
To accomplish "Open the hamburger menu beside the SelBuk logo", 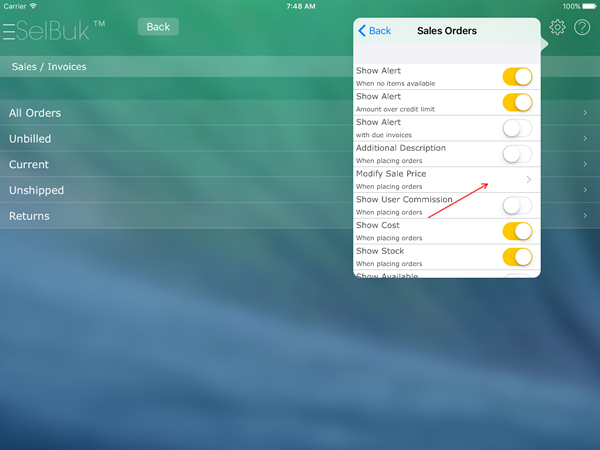I will (x=9, y=33).
